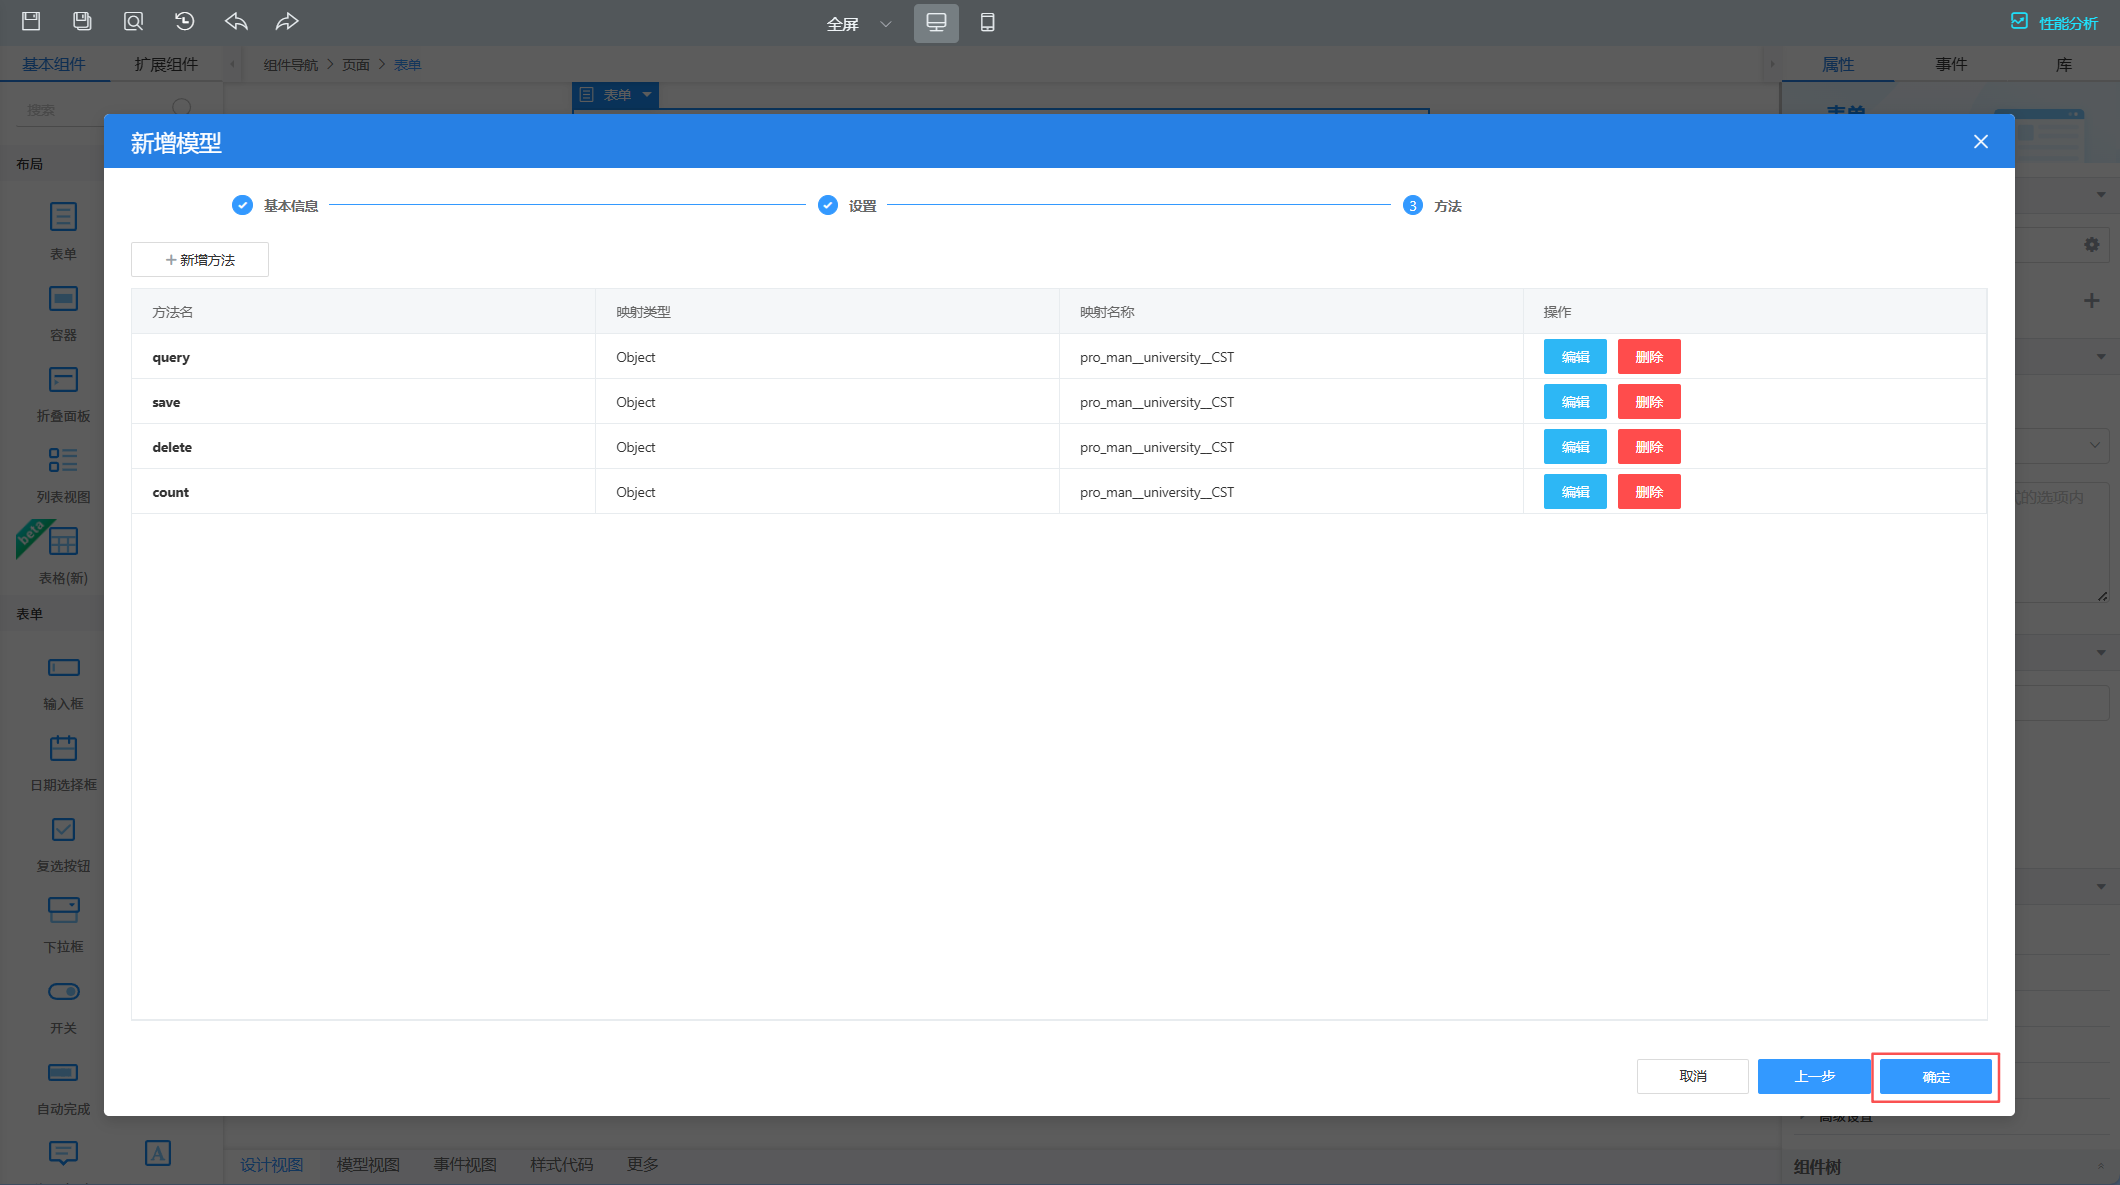The width and height of the screenshot is (2120, 1185).
Task: Switch to the 事件 tab
Action: (x=1950, y=64)
